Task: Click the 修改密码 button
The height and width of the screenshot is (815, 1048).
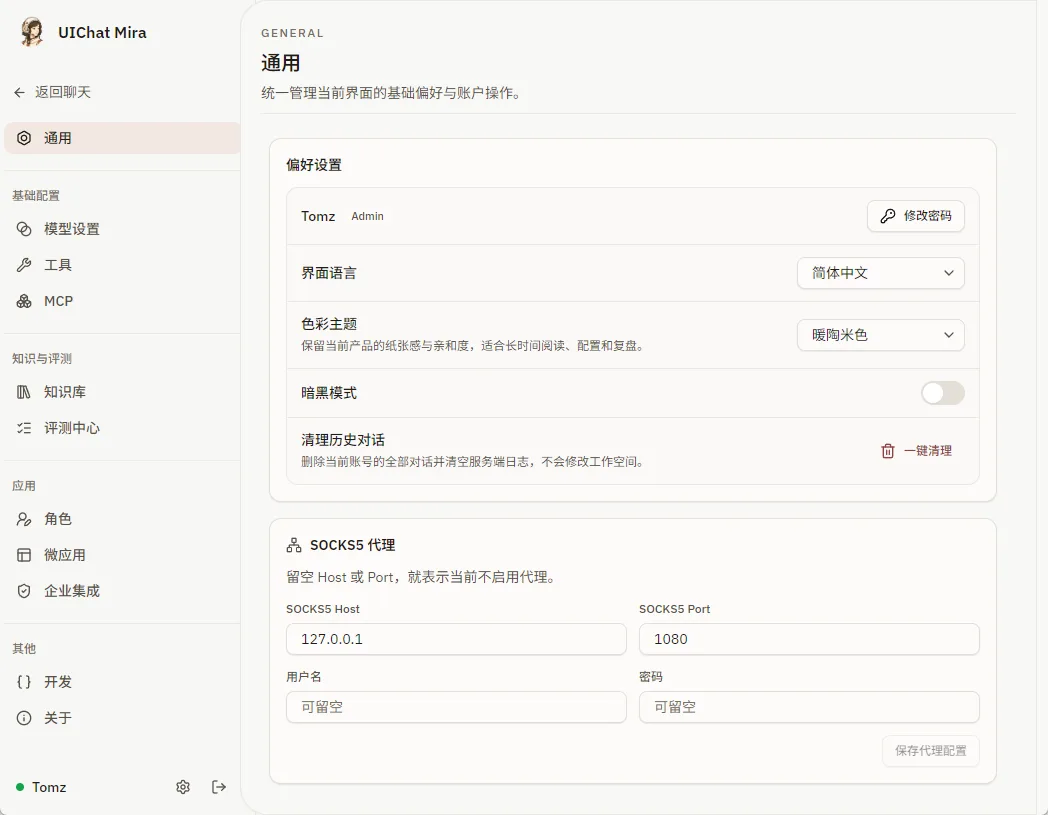Action: [x=916, y=216]
